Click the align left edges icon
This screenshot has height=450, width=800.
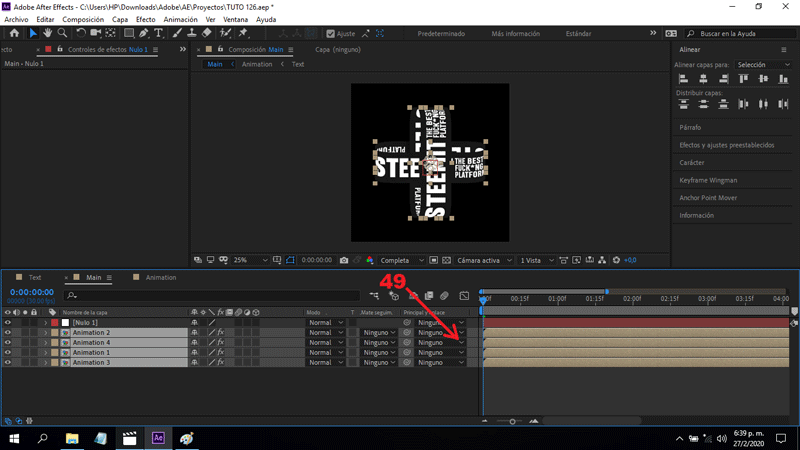coord(684,79)
